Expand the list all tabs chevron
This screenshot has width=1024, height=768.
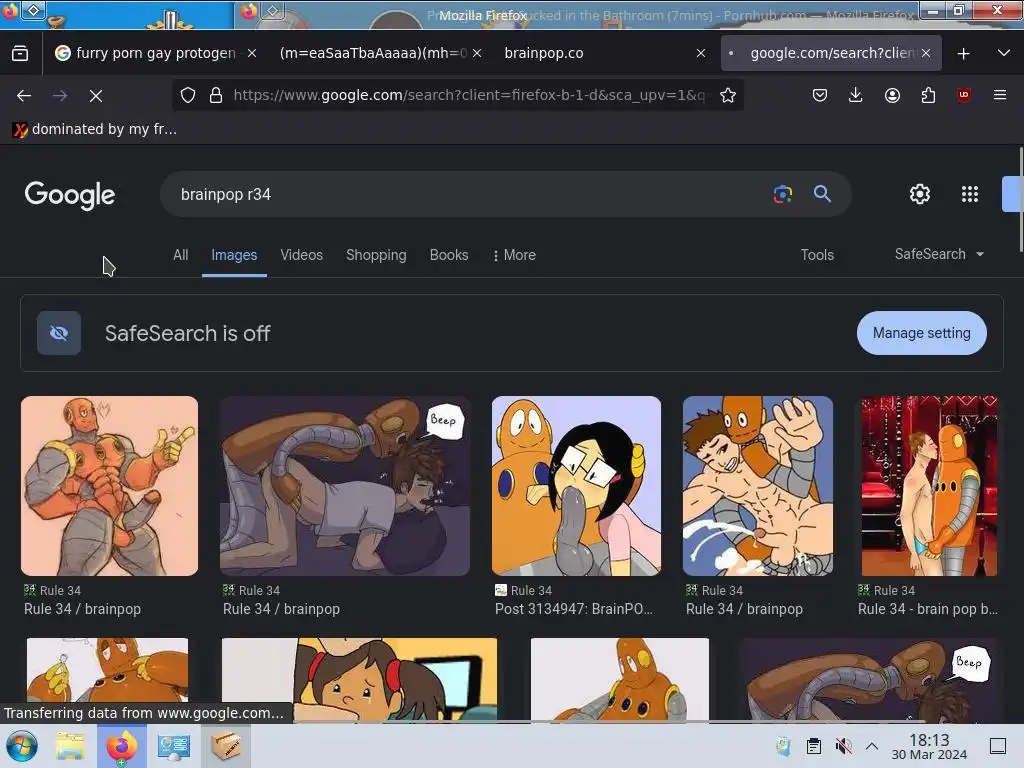tap(1004, 54)
